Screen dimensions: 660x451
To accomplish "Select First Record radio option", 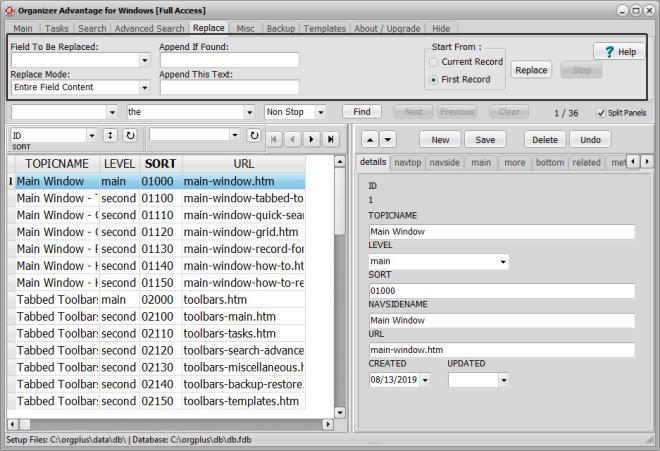I will point(434,80).
